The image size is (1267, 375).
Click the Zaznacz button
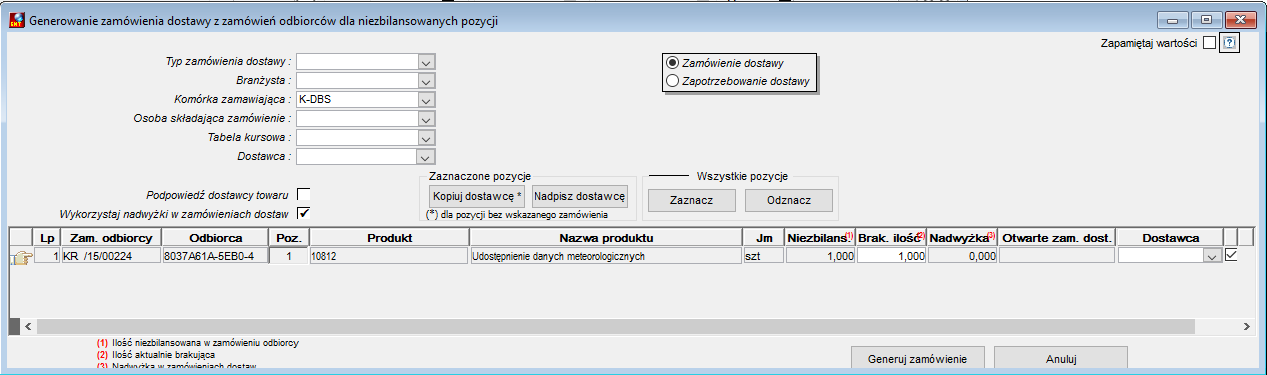692,200
